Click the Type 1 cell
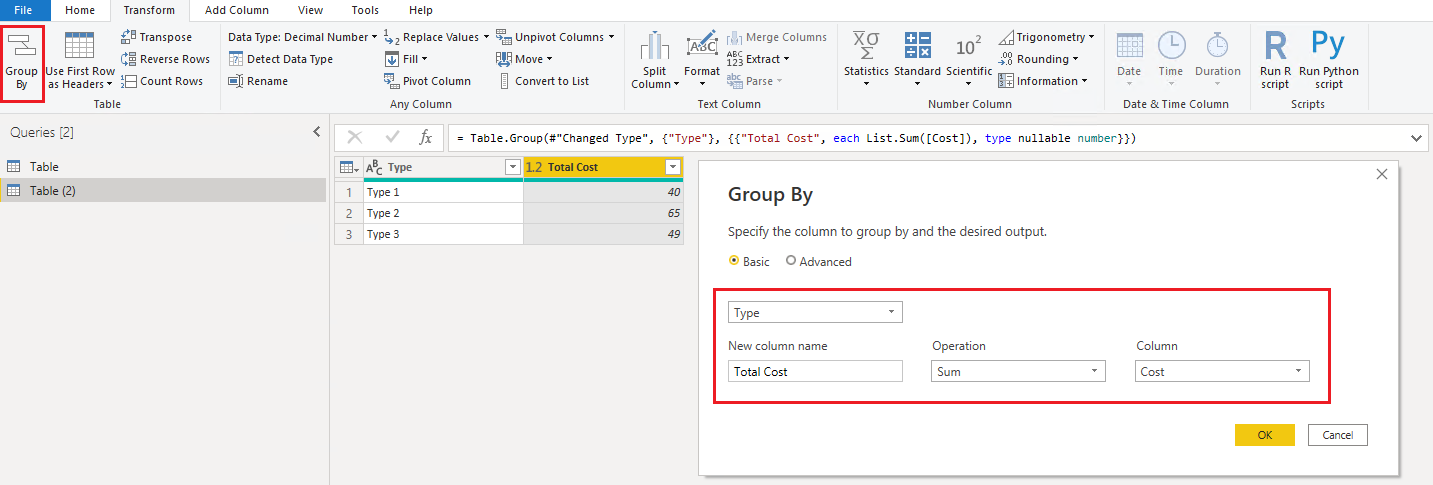The width and height of the screenshot is (1433, 485). pyautogui.click(x=443, y=192)
